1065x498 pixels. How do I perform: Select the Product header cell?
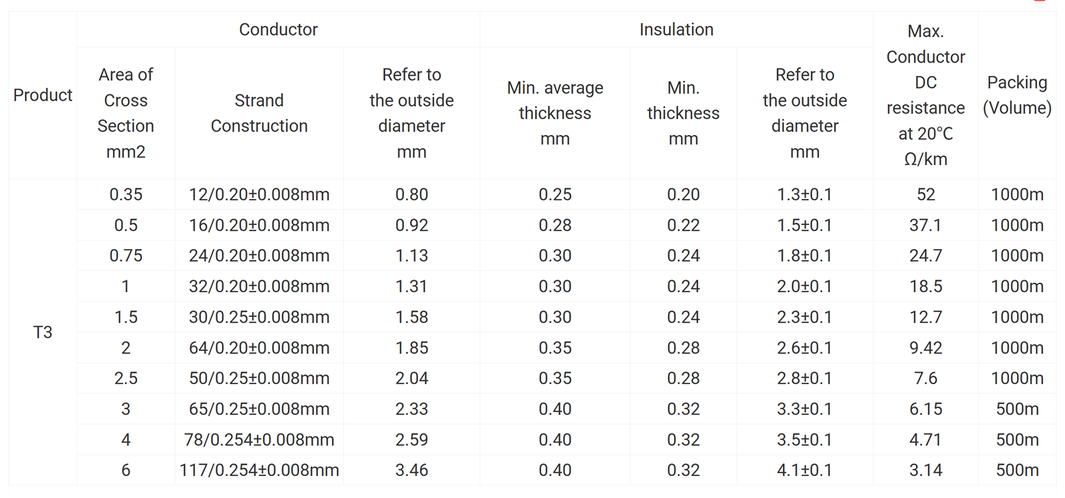pos(43,95)
